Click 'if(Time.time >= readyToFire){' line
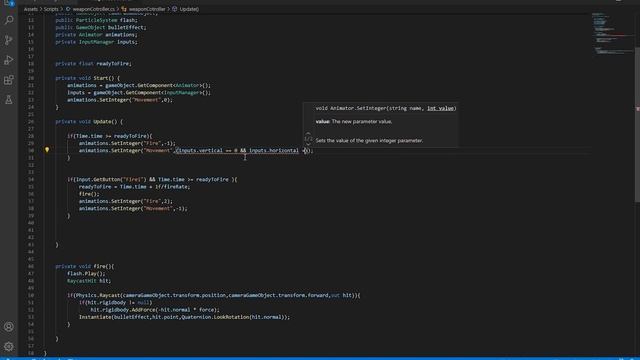 tap(110, 136)
